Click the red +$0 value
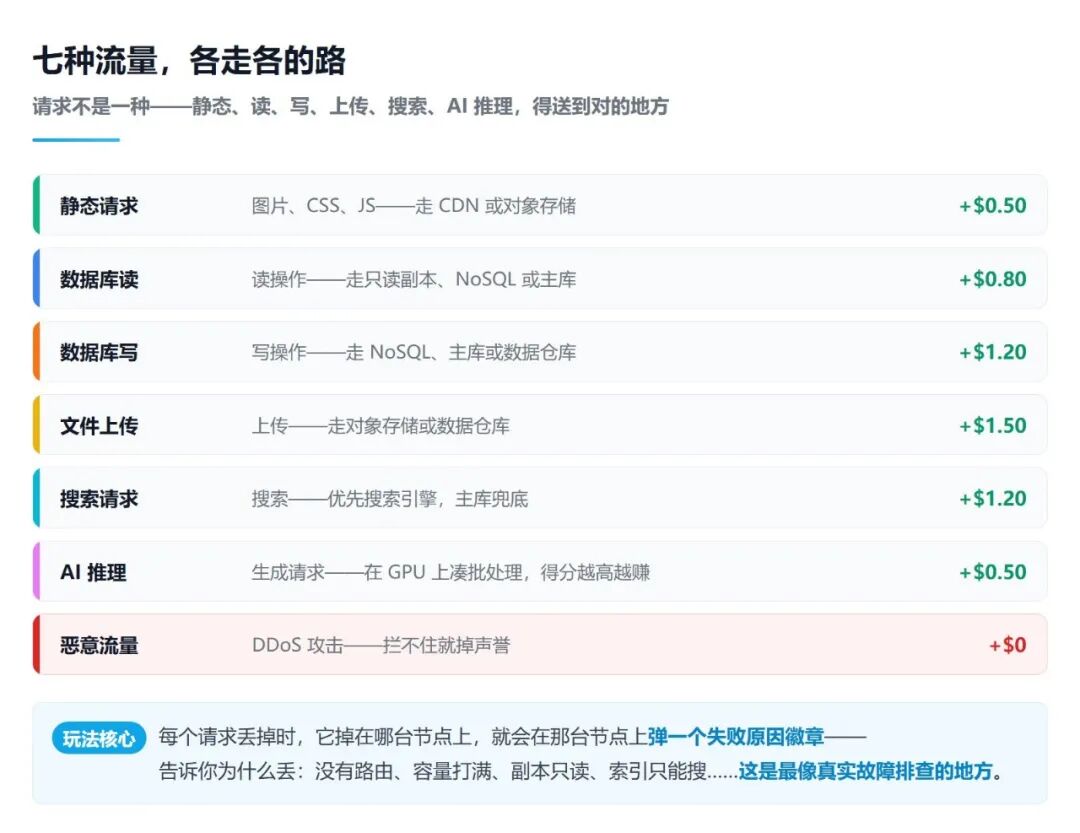Image resolution: width=1080 pixels, height=833 pixels. pyautogui.click(x=1008, y=645)
